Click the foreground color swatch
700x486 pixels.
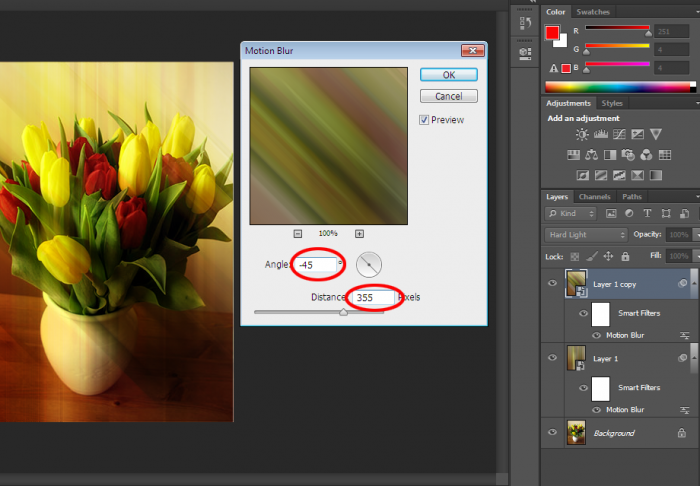click(x=552, y=33)
